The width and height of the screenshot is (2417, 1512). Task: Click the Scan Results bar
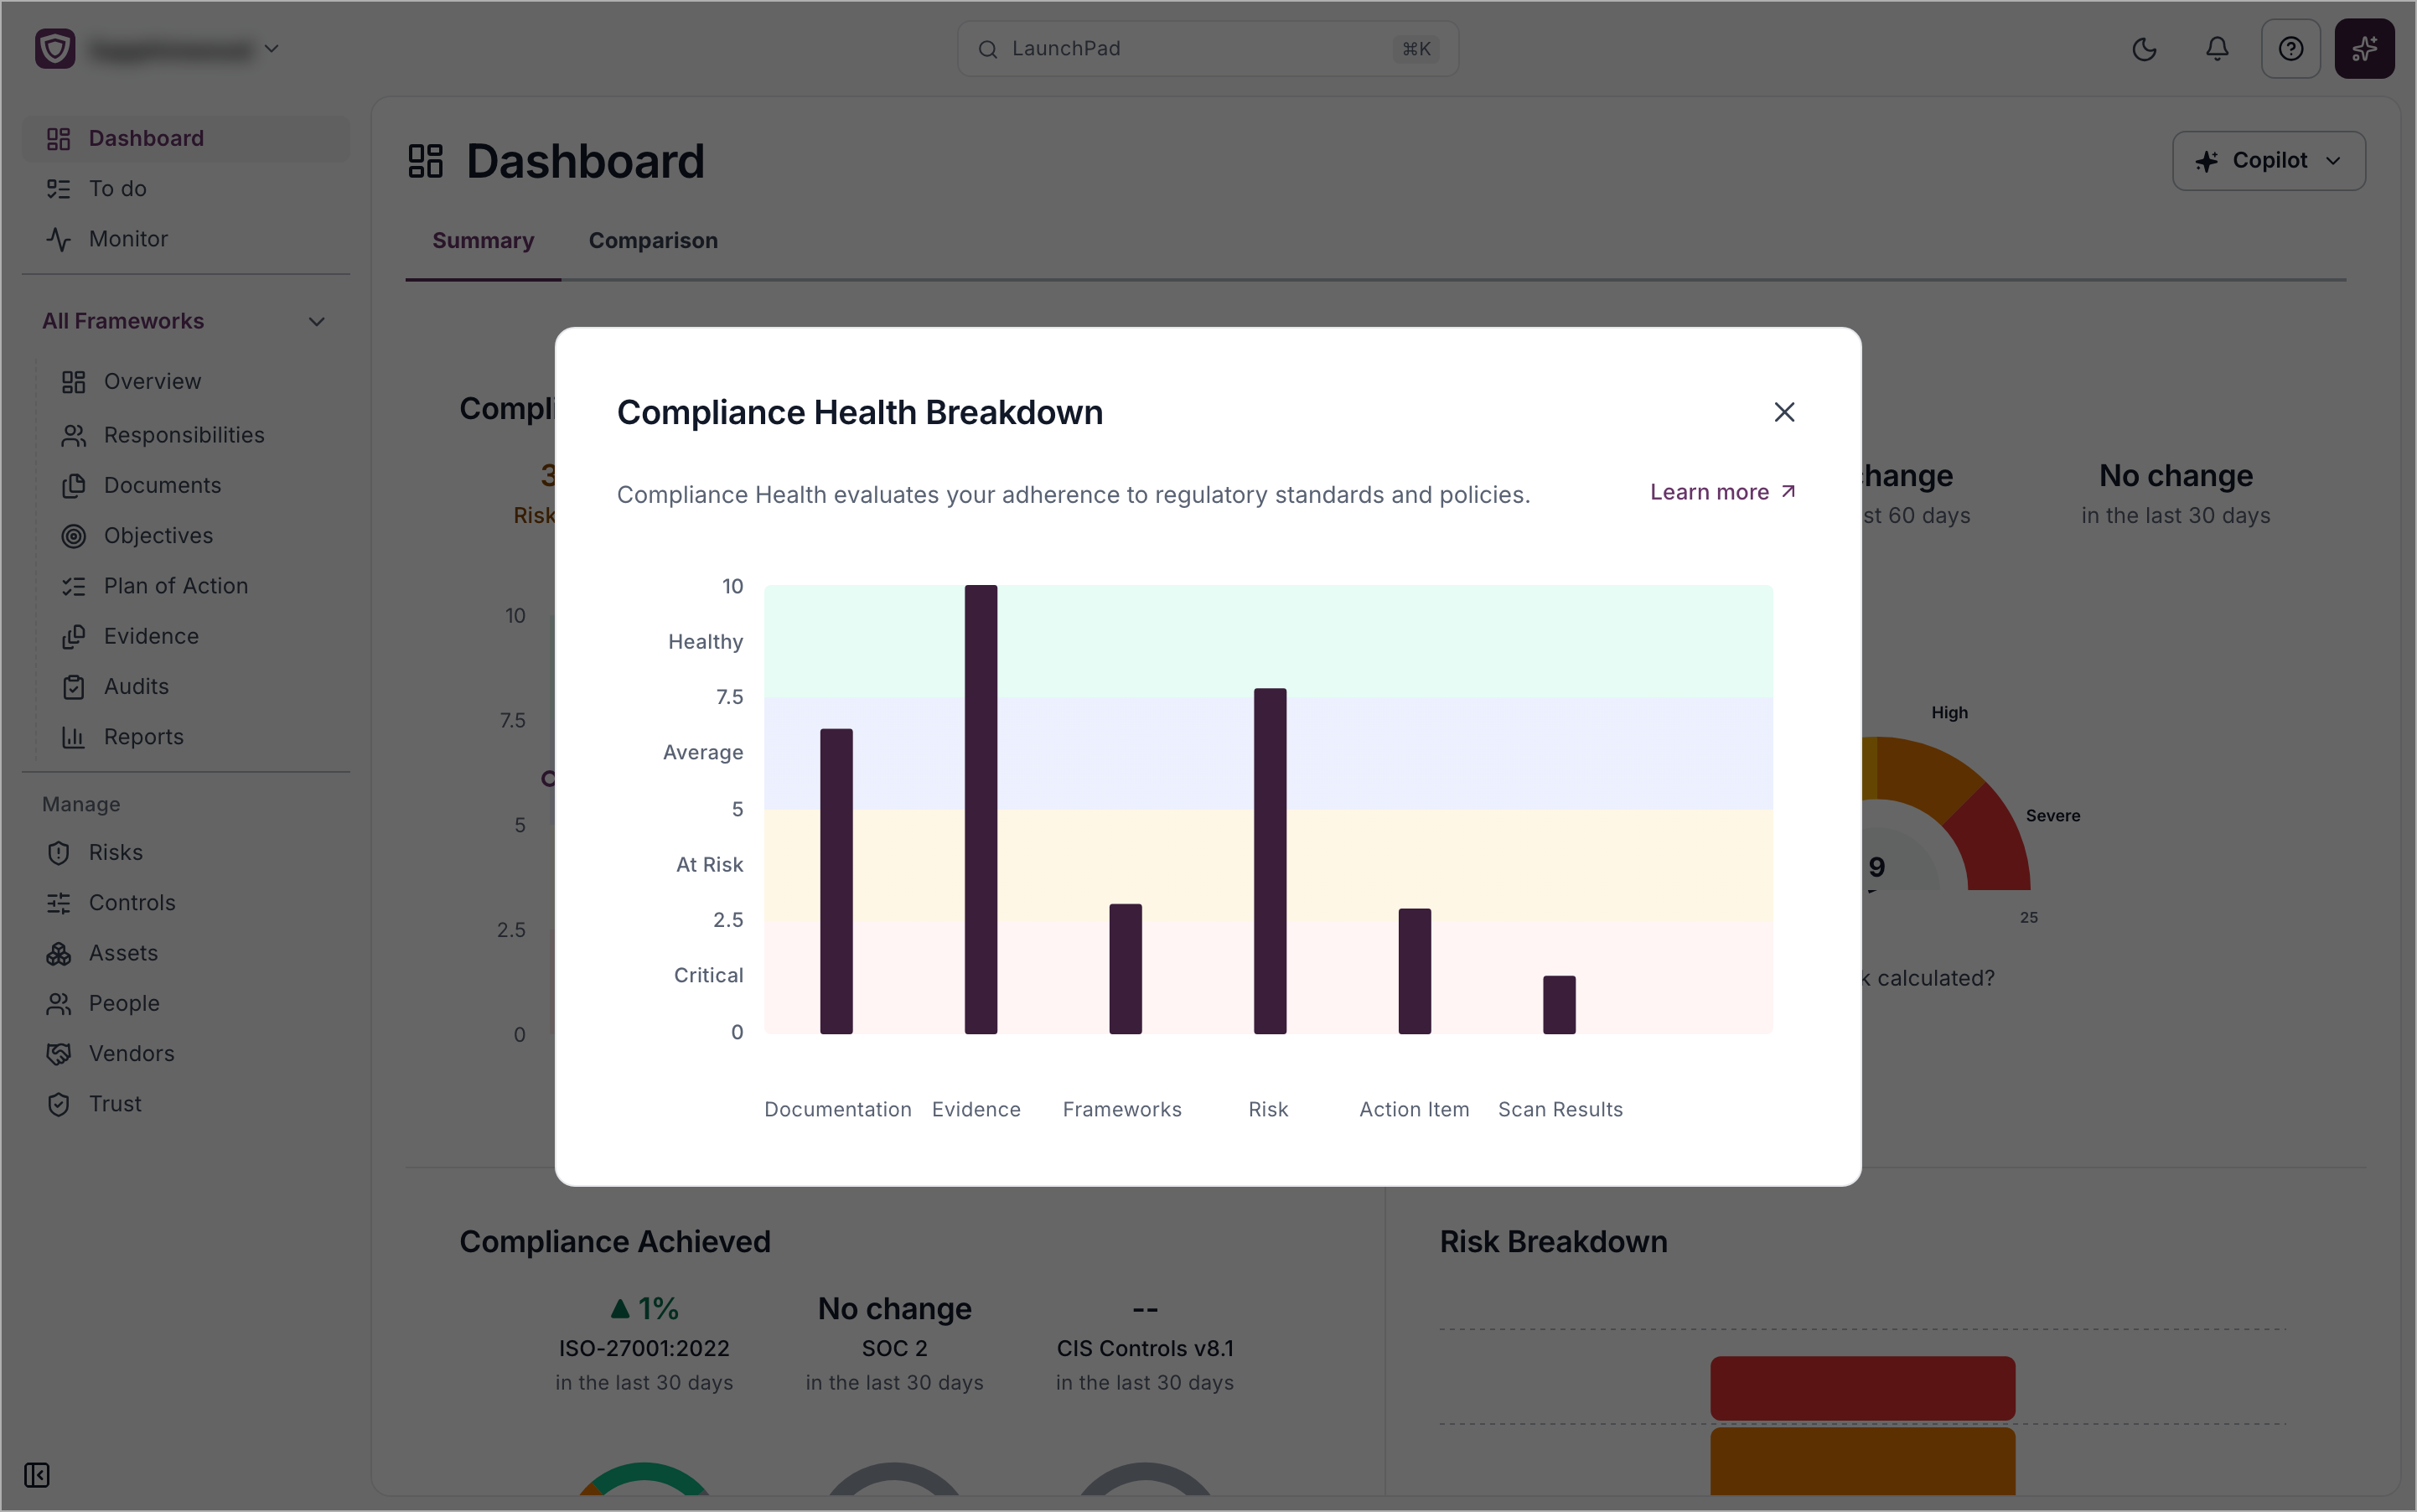pyautogui.click(x=1559, y=1004)
